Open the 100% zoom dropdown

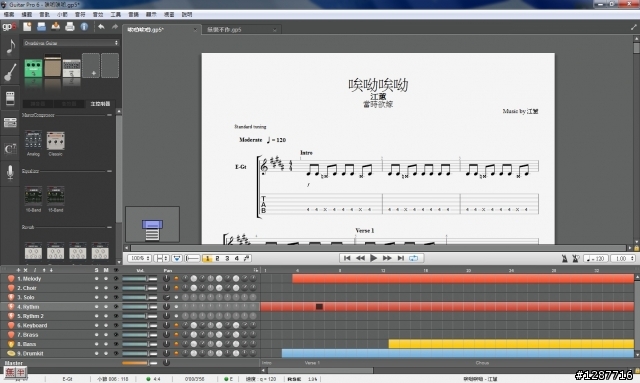pos(139,258)
